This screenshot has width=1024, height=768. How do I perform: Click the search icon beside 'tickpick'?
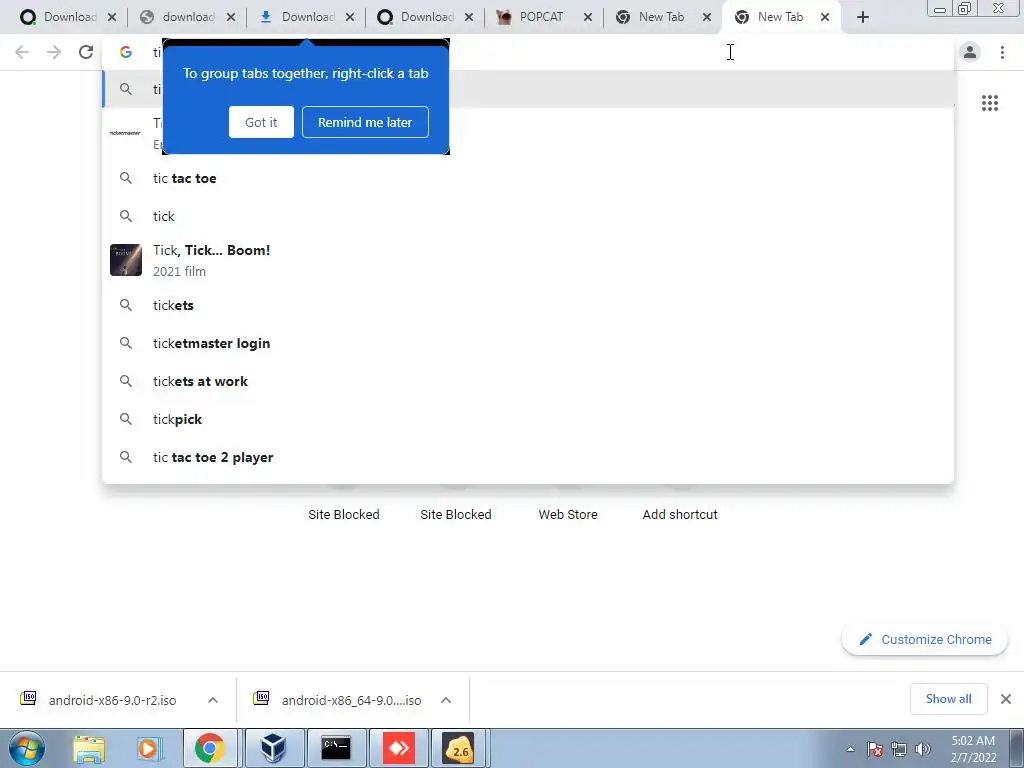tap(125, 419)
